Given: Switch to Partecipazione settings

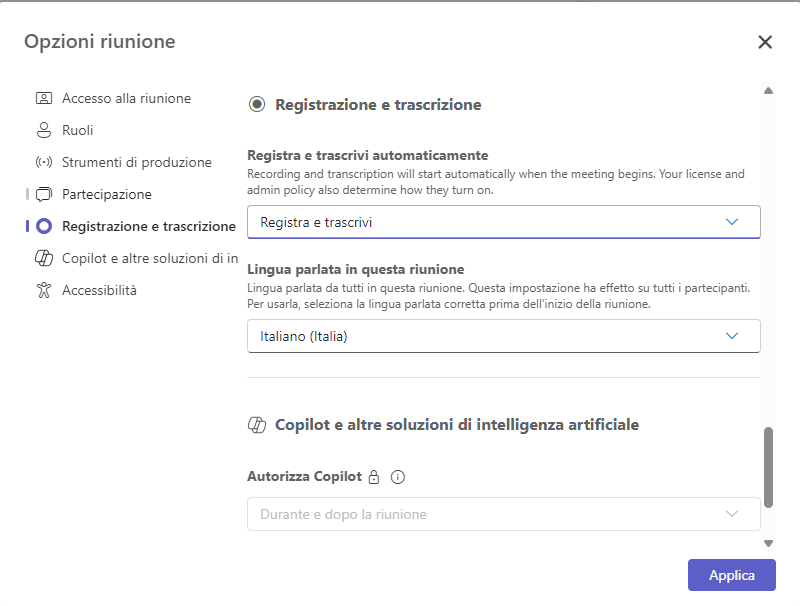Looking at the screenshot, I should pos(107,194).
